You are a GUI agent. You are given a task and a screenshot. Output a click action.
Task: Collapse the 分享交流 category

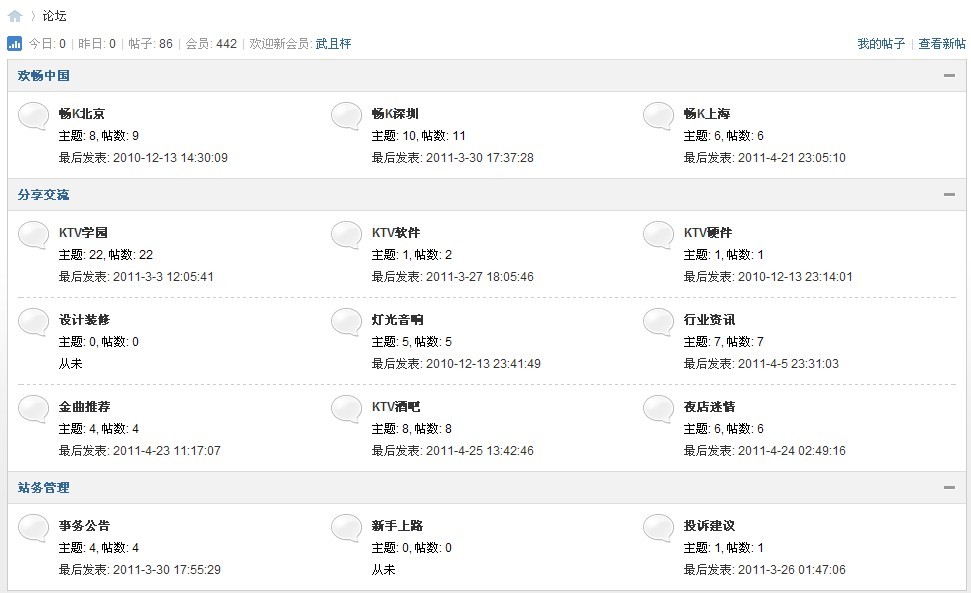[949, 194]
